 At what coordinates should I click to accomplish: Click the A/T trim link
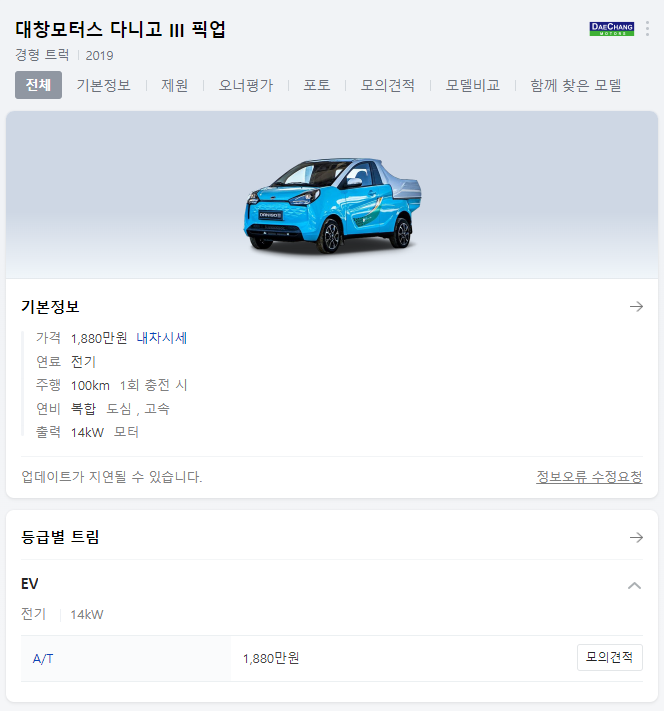(43, 658)
